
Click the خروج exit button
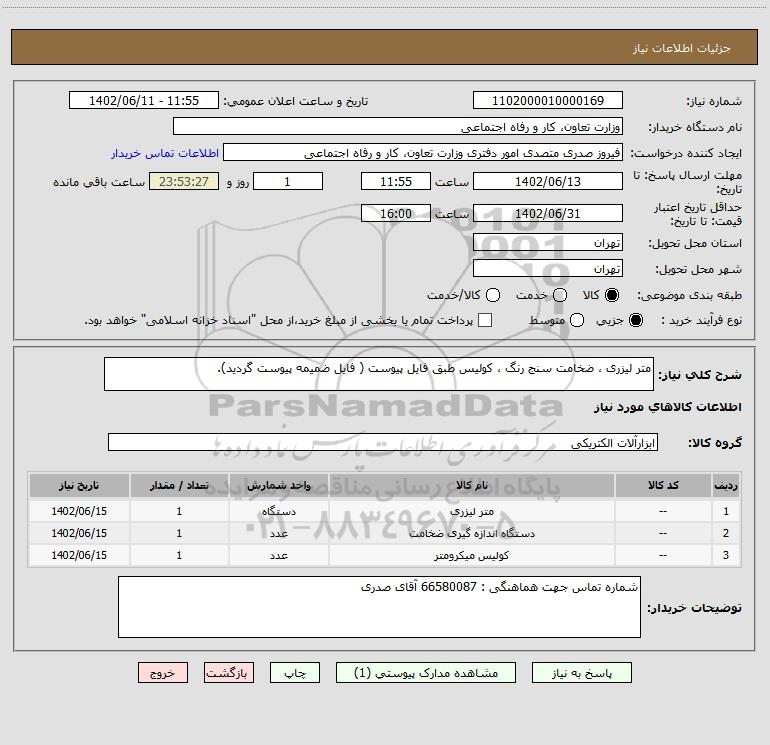(x=163, y=673)
